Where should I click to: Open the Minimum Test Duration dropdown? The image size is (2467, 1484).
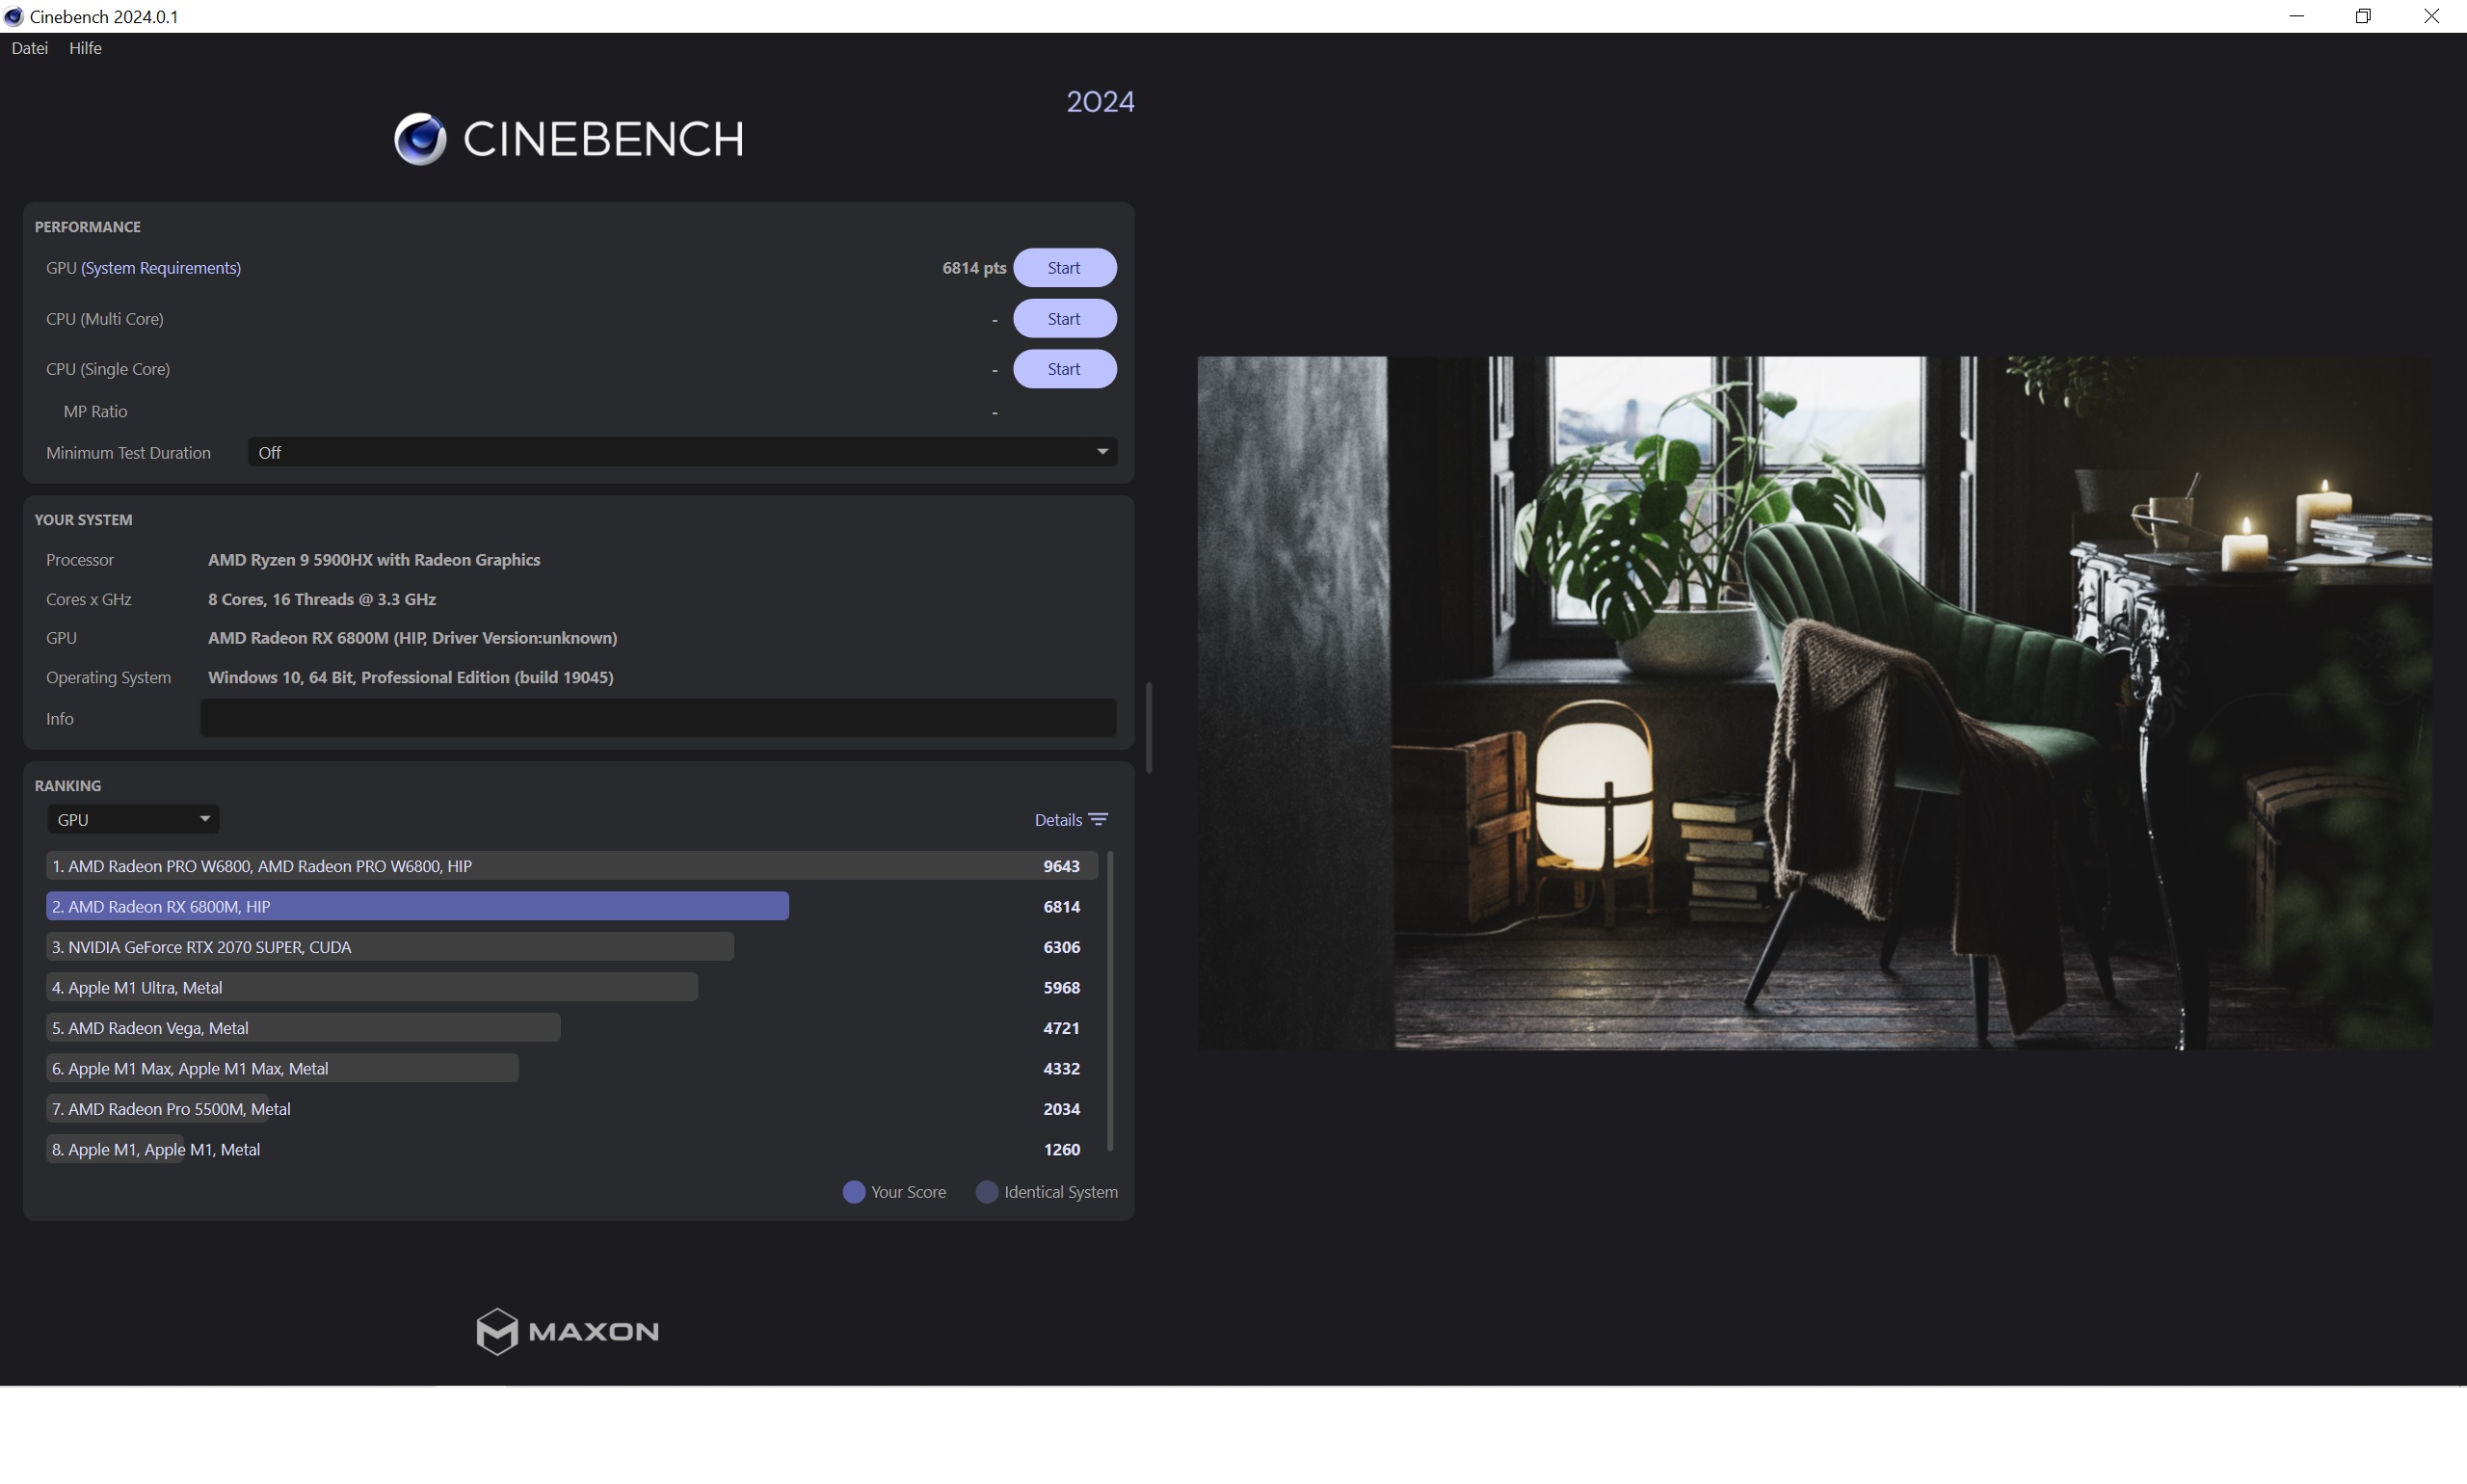point(682,452)
